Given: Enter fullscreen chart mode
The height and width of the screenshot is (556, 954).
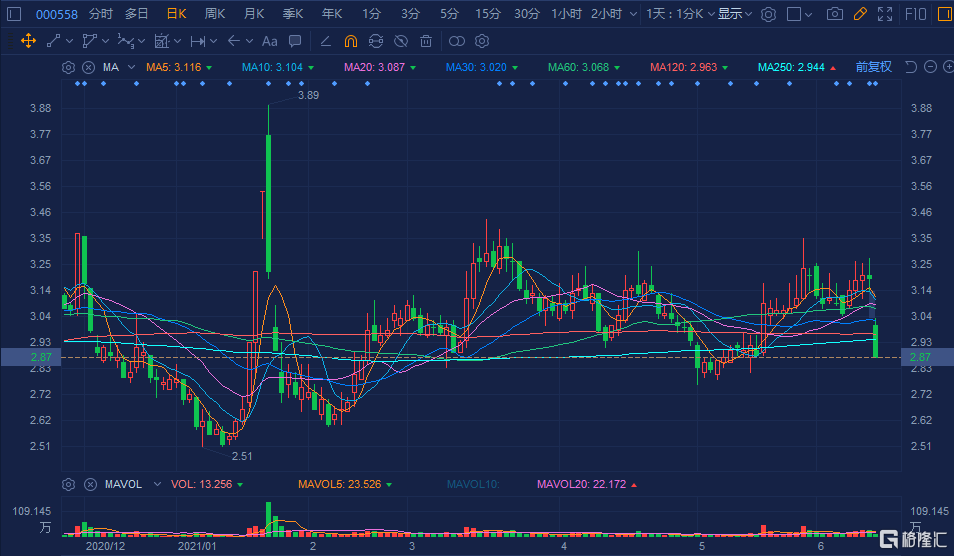Looking at the screenshot, I should point(885,14).
